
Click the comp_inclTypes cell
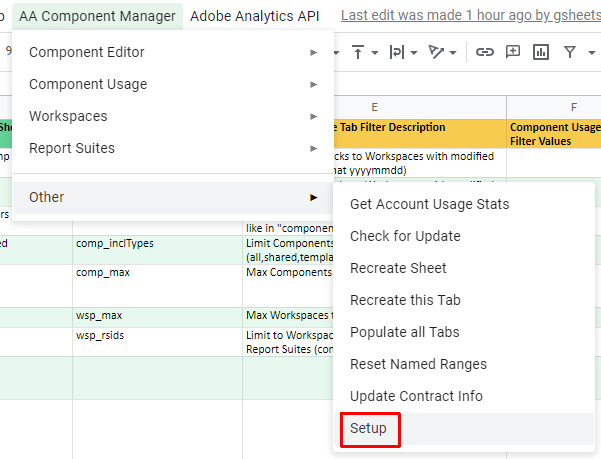point(157,250)
